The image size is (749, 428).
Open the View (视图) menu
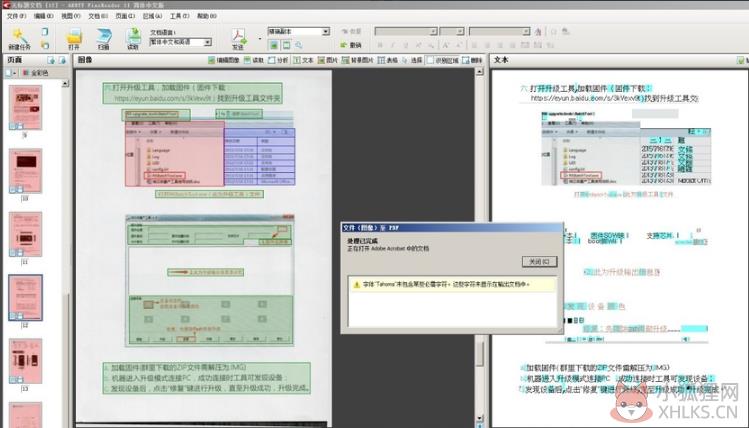[x=71, y=16]
